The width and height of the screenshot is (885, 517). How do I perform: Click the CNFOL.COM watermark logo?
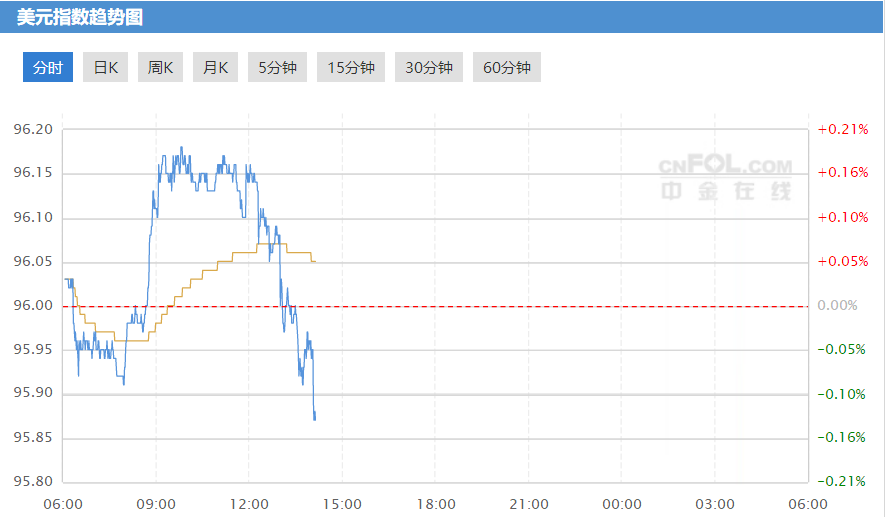pyautogui.click(x=725, y=167)
